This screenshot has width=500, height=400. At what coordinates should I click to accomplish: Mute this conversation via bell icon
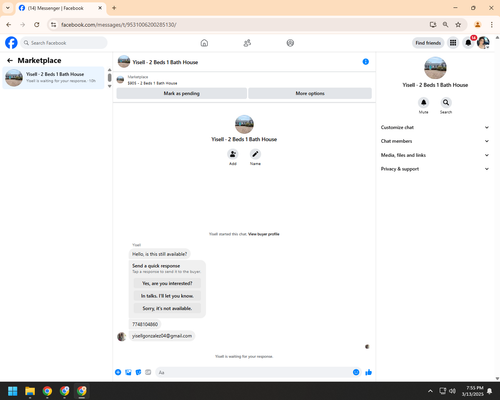pyautogui.click(x=424, y=102)
